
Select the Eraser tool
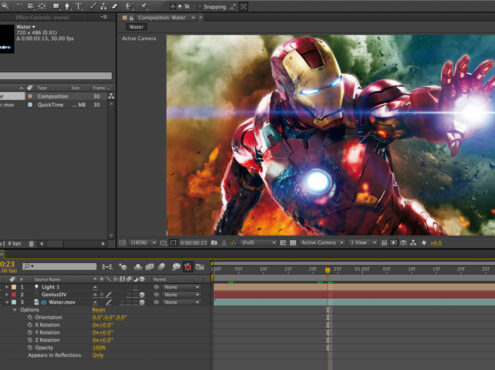click(114, 6)
